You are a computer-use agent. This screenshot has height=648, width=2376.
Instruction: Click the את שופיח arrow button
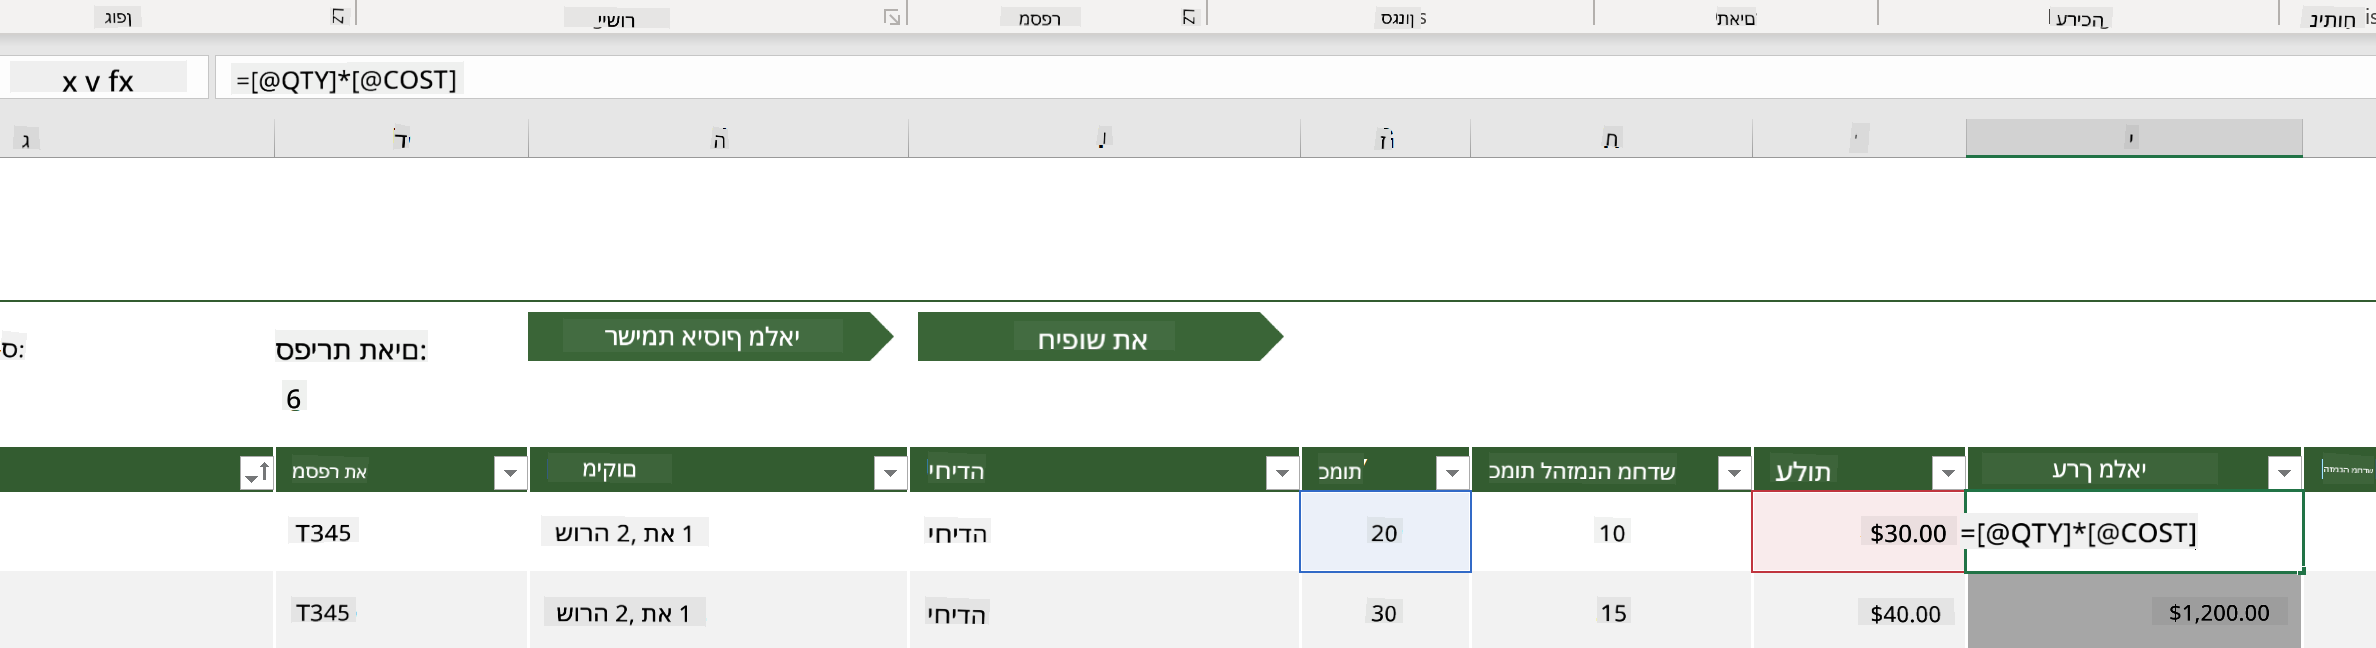point(1100,337)
